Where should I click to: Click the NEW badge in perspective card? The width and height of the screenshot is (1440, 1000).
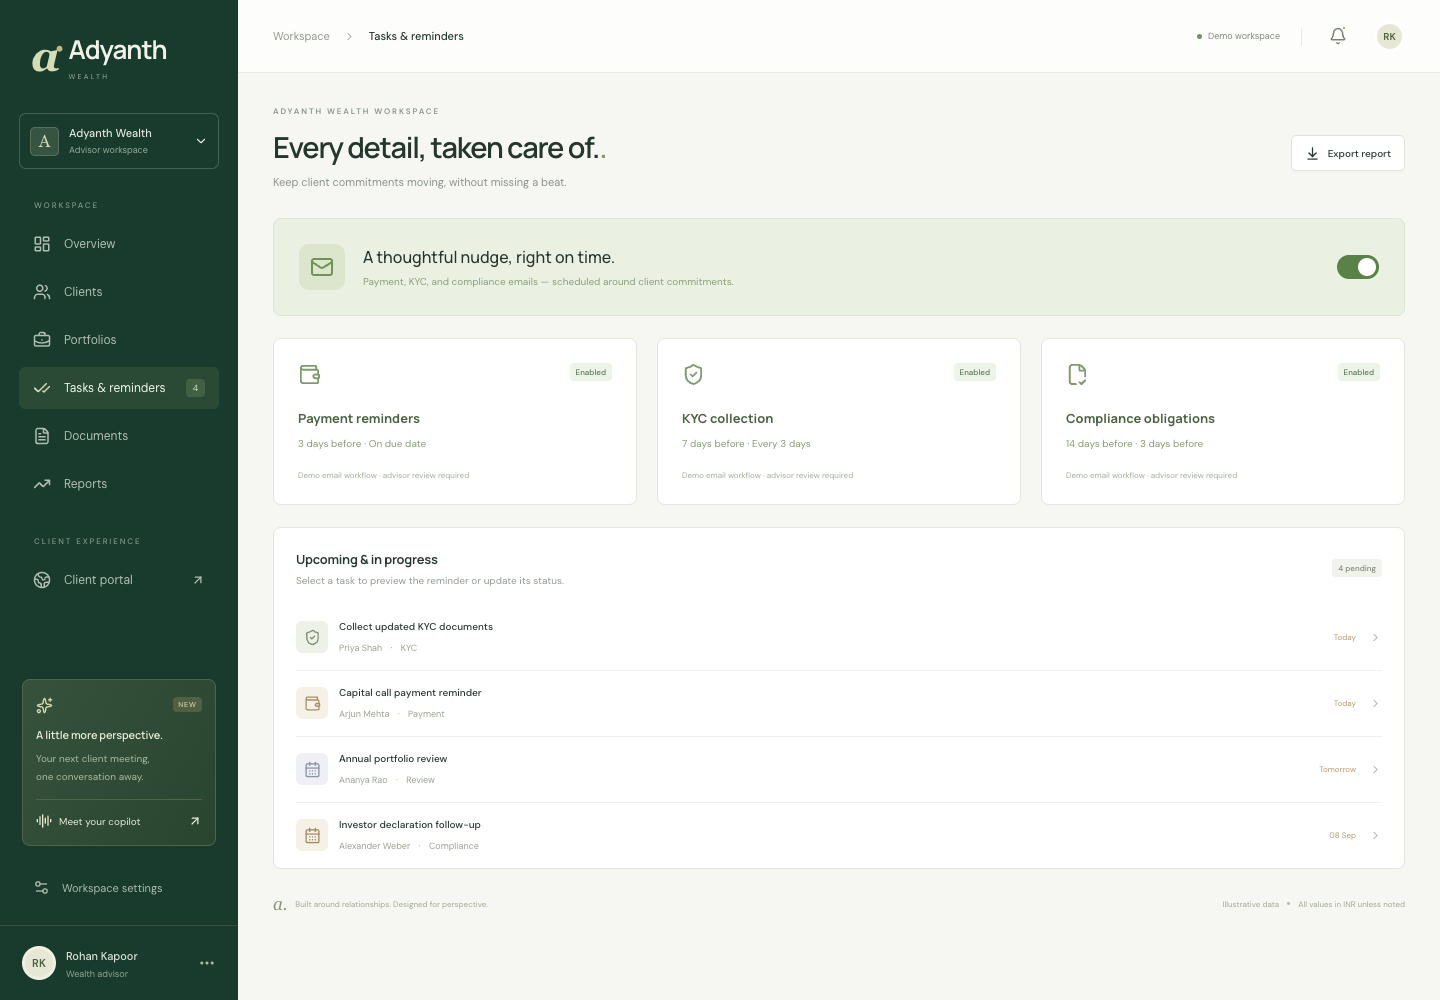pyautogui.click(x=187, y=704)
